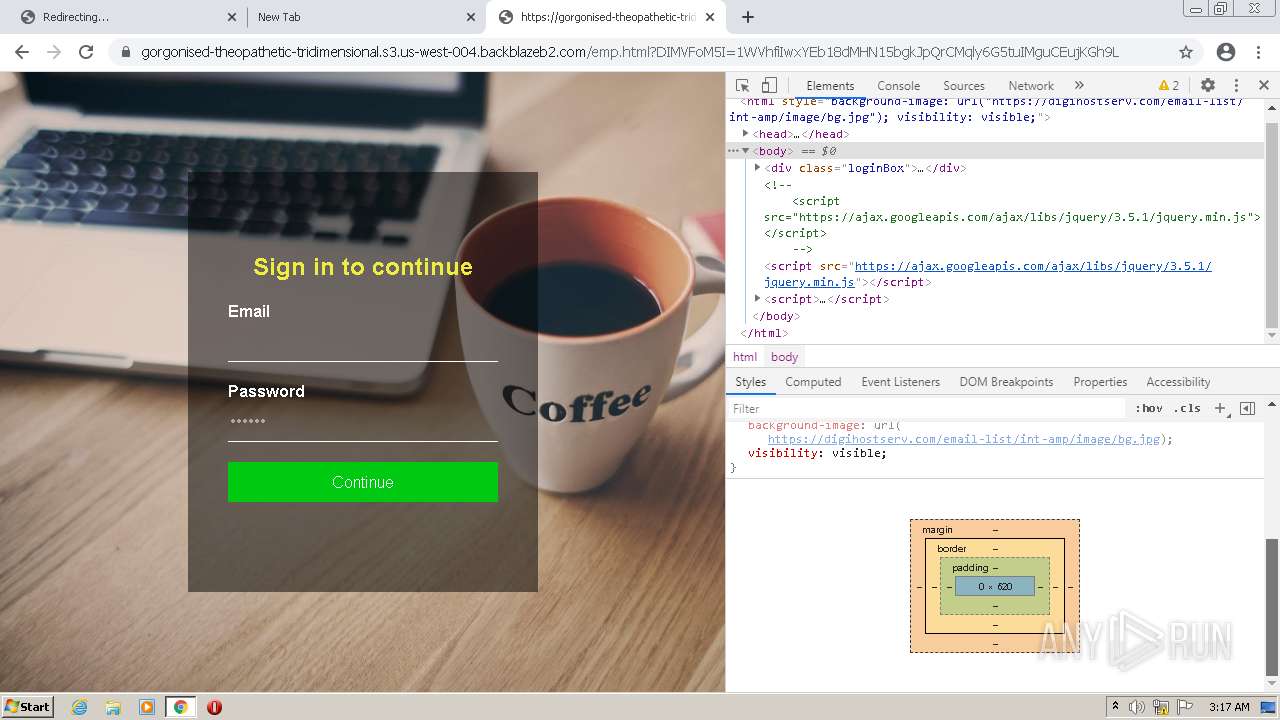Viewport: 1280px width, 720px height.
Task: Open a new browser tab with plus
Action: pos(748,17)
